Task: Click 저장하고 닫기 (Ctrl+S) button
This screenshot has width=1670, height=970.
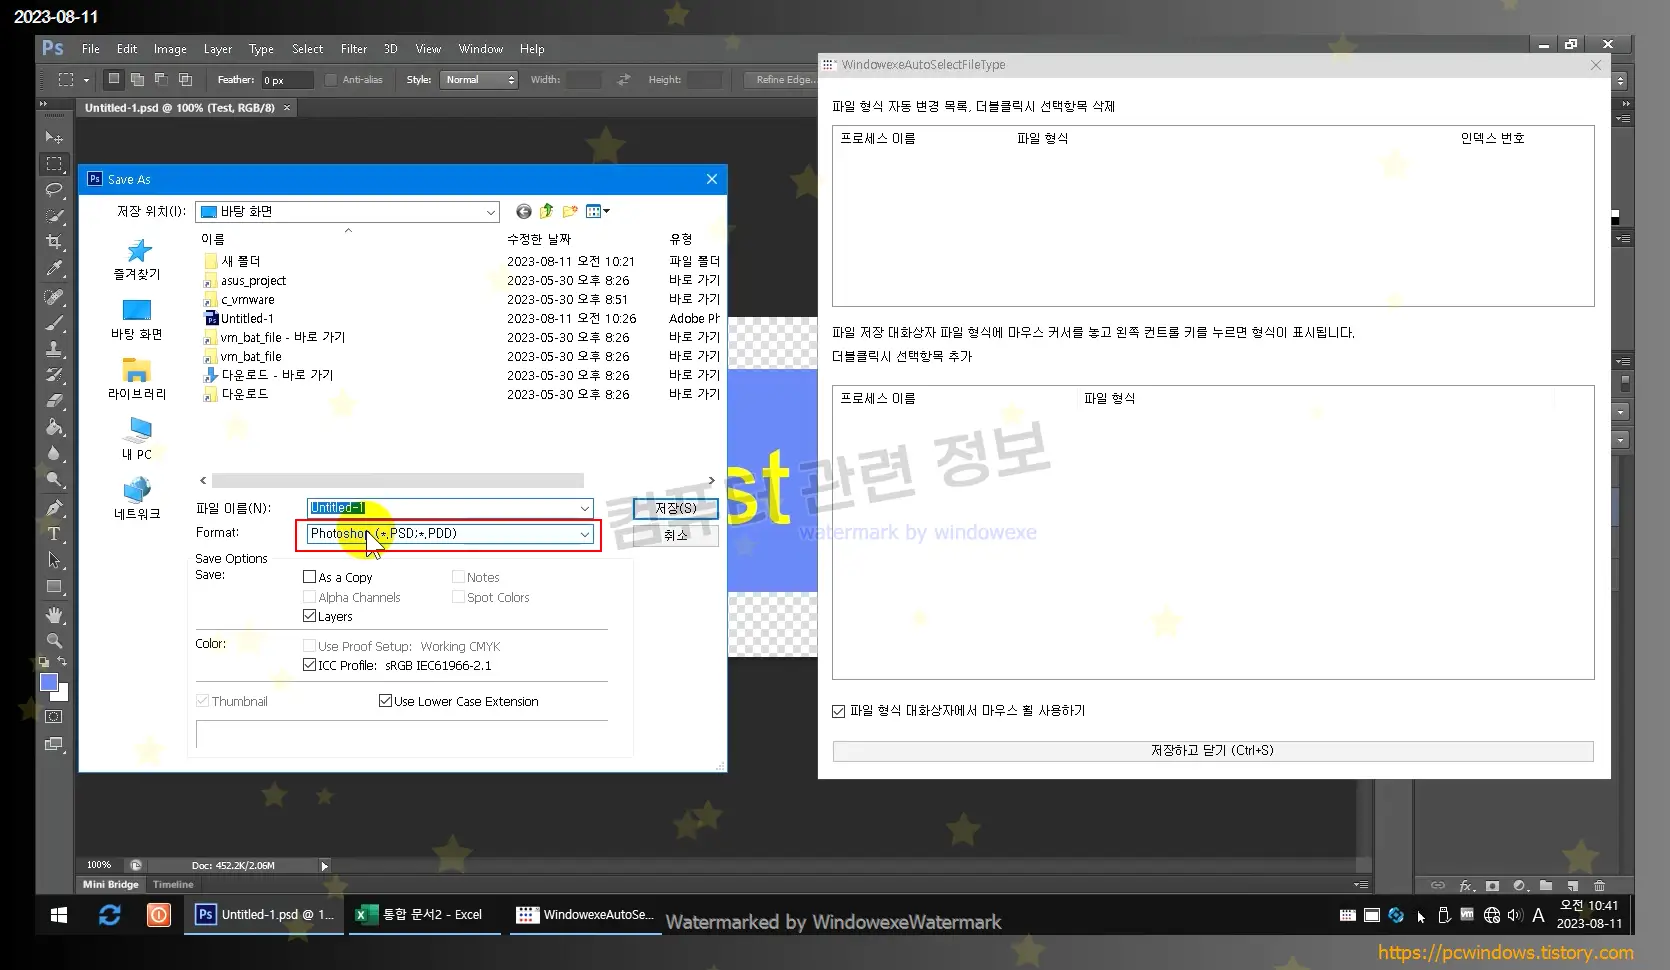Action: tap(1212, 751)
